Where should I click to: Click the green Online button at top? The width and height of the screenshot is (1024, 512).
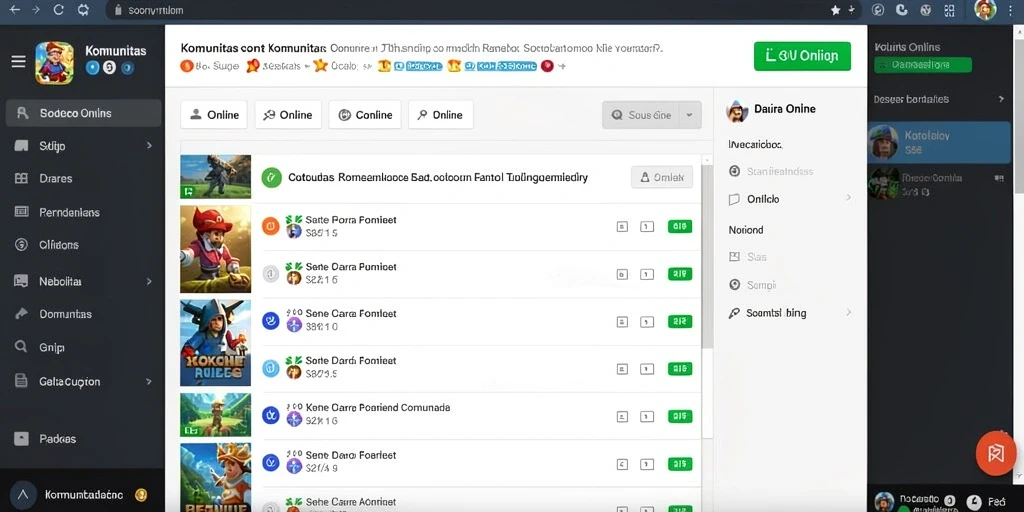tap(802, 56)
